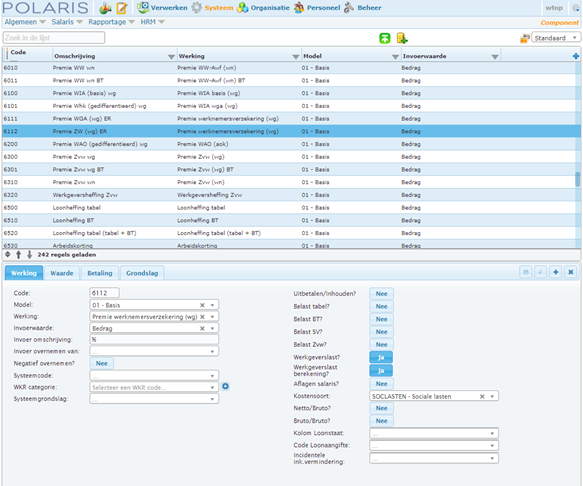Add a new component with plus button

(555, 272)
